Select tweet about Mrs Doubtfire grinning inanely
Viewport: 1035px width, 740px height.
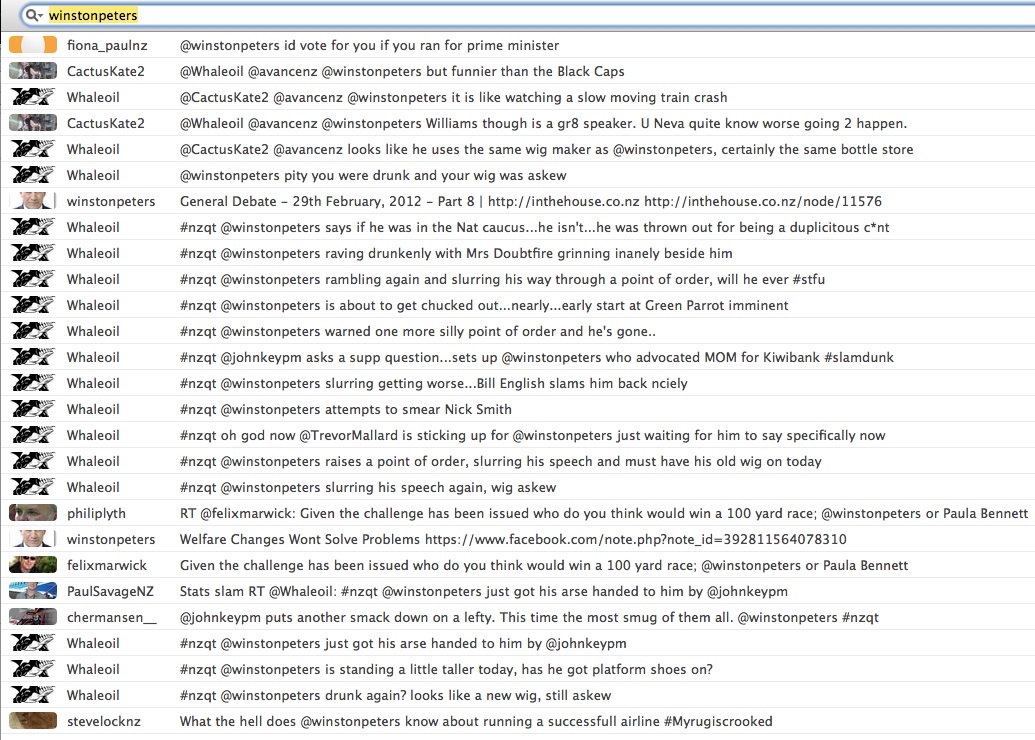(x=456, y=253)
